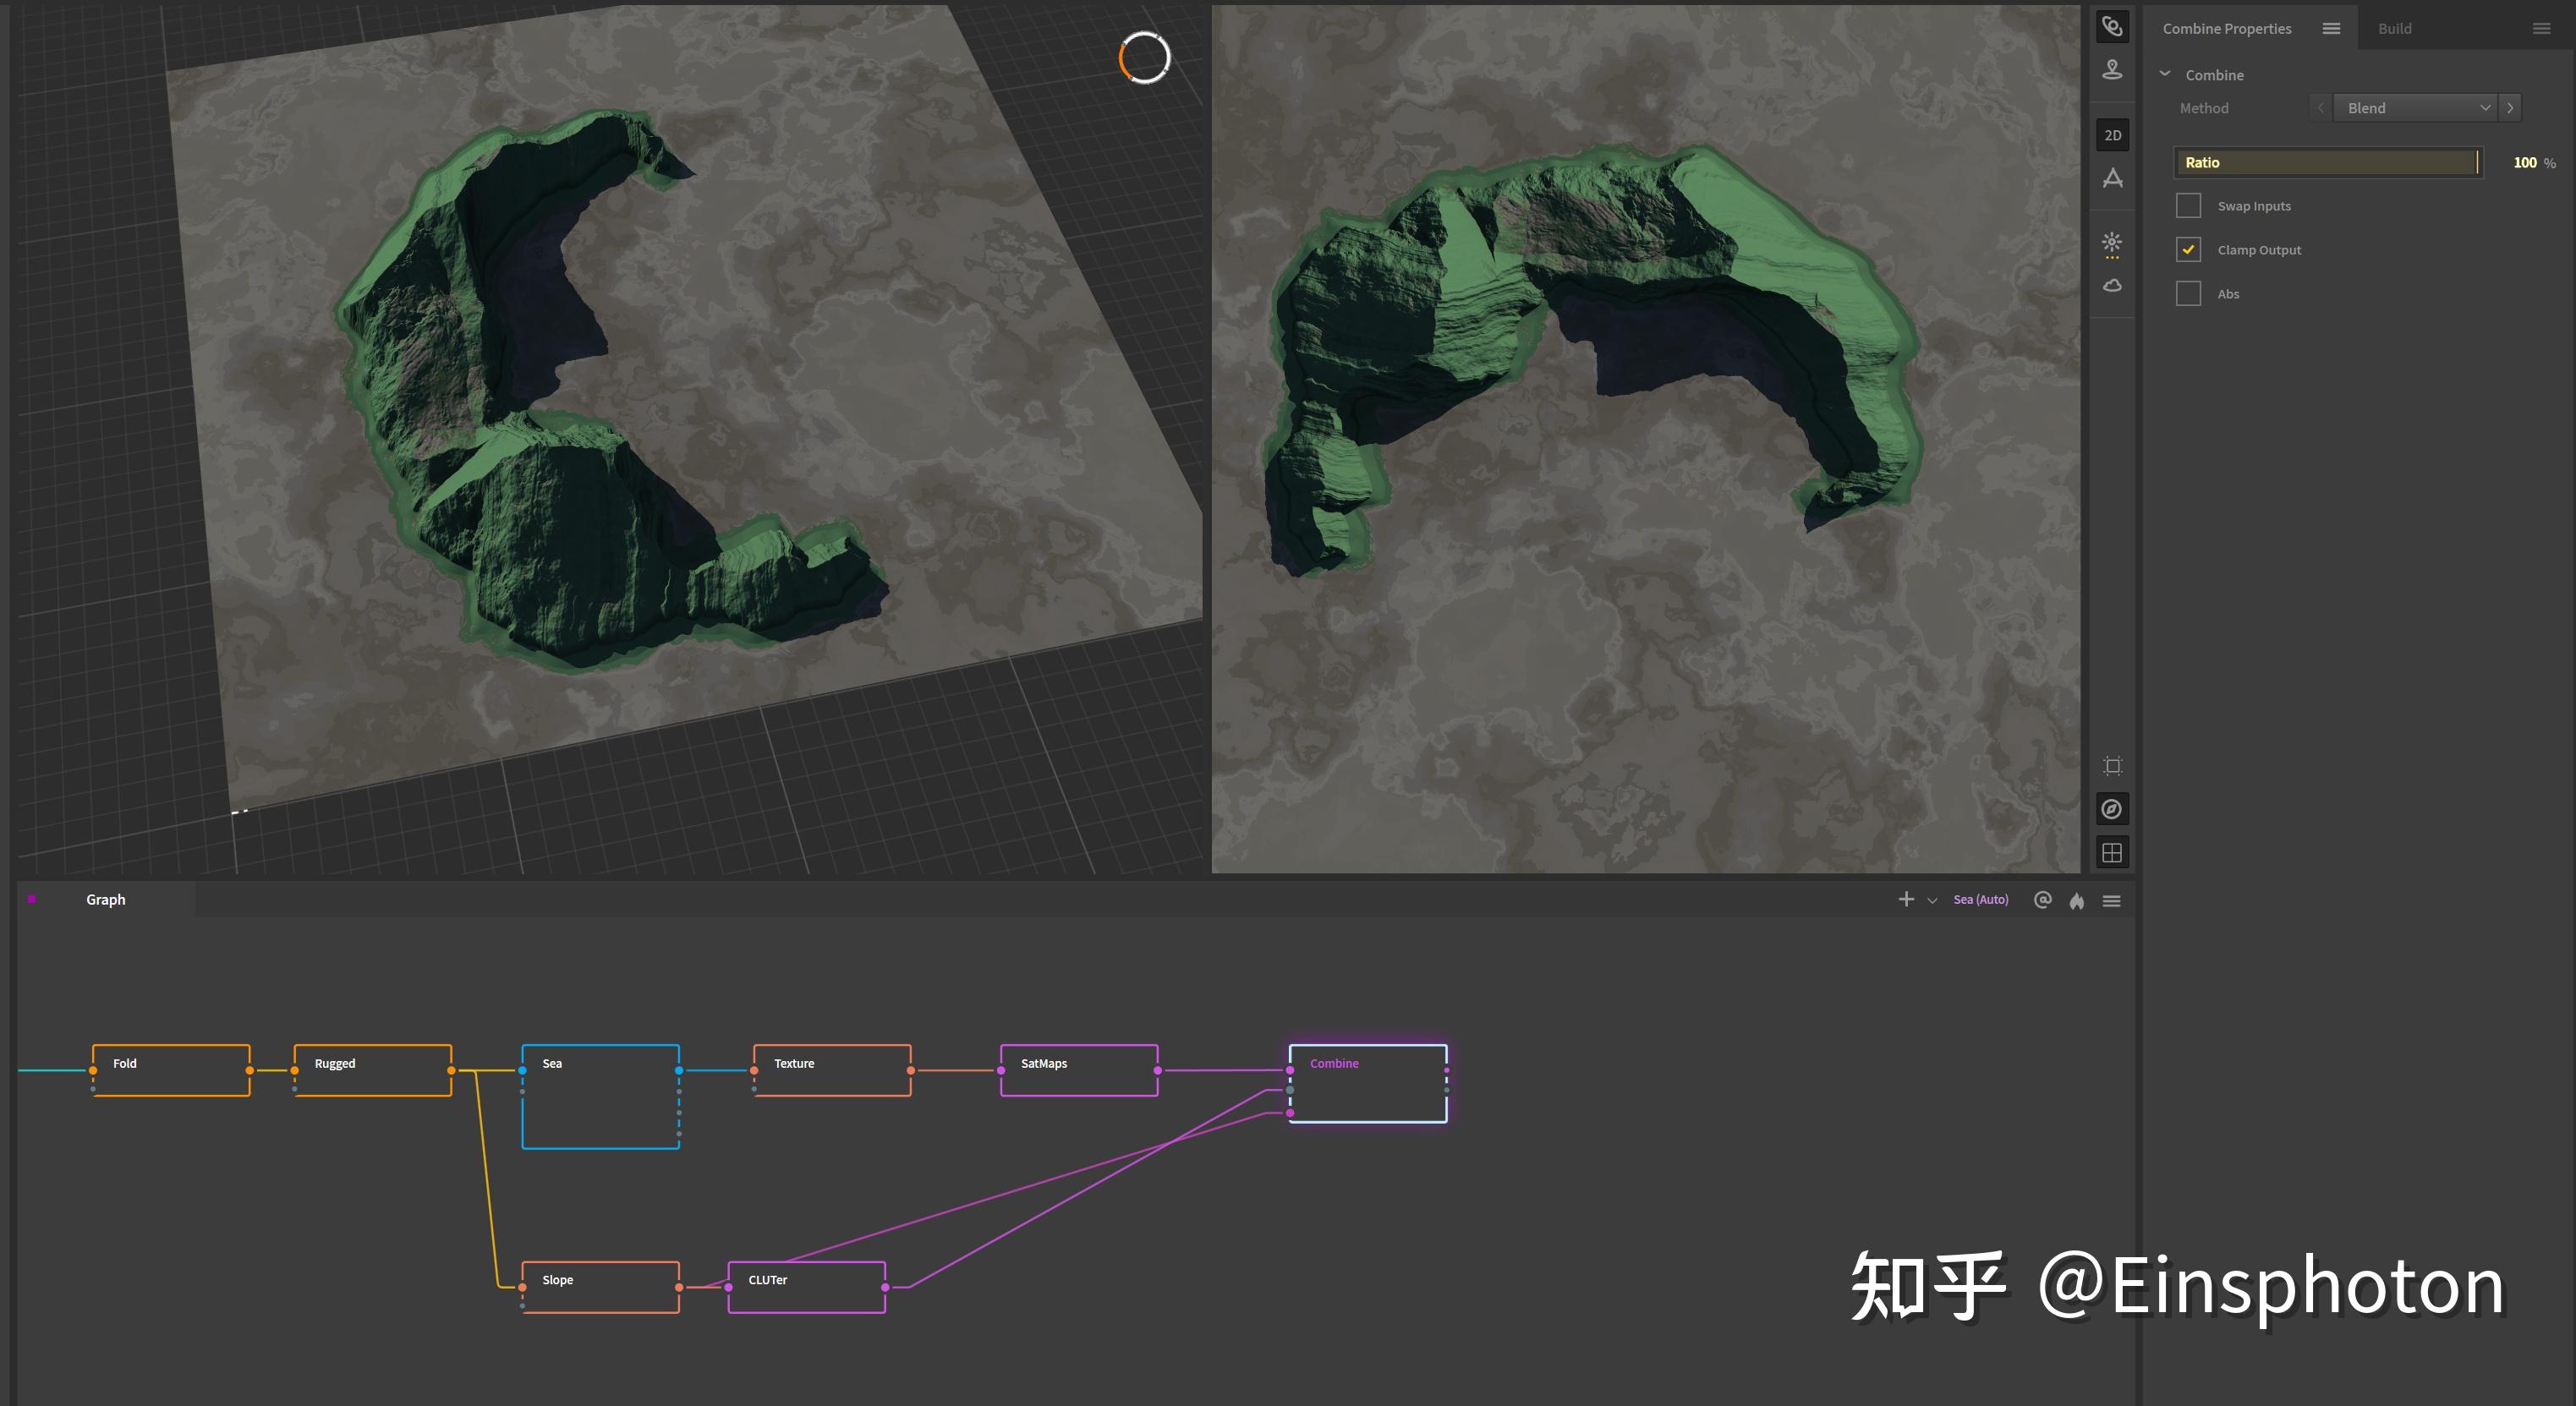Click the location pin viewport icon

2111,70
